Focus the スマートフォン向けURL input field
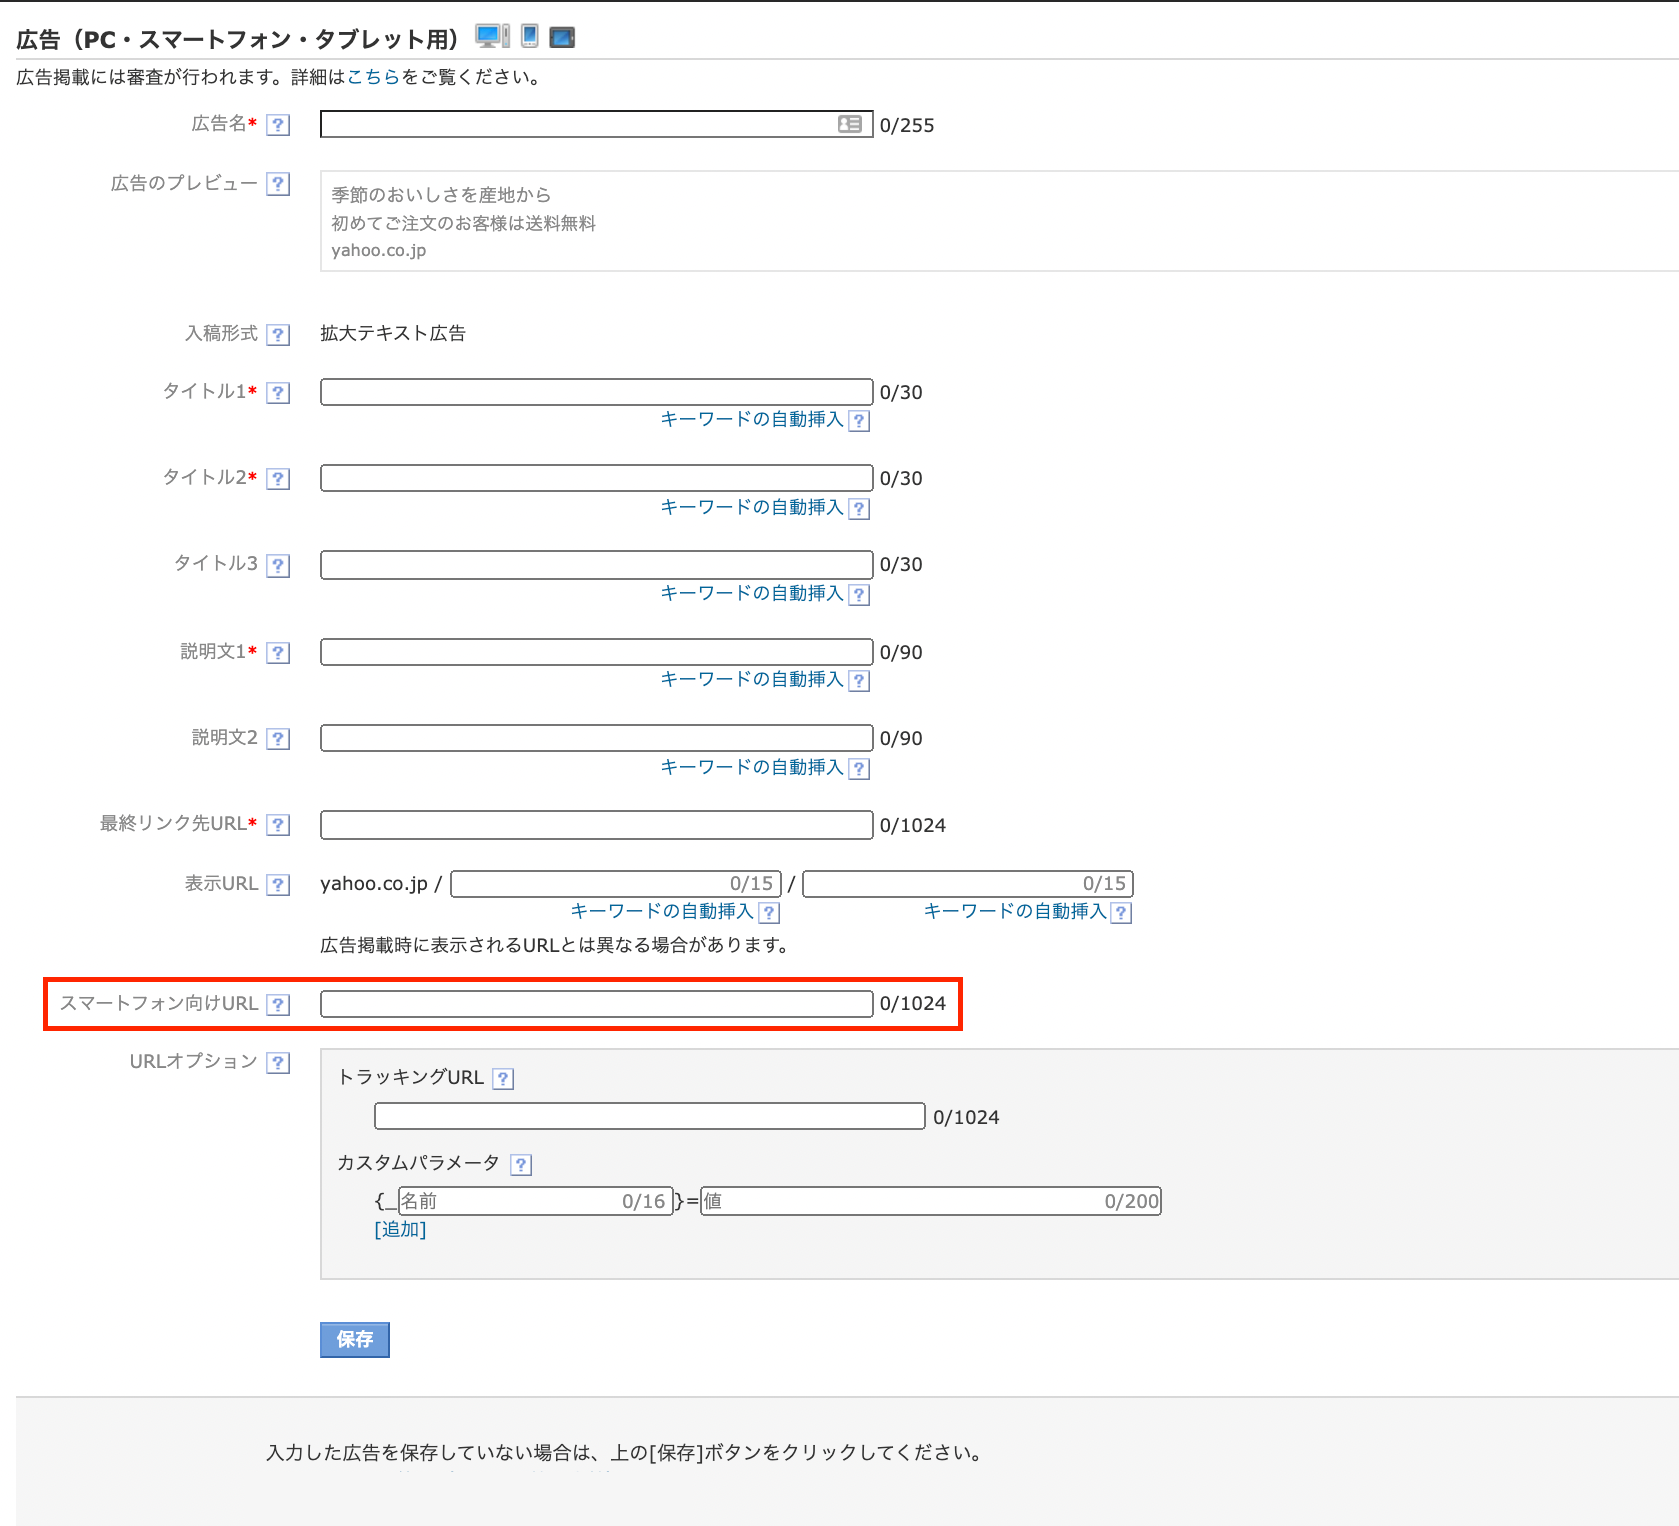 pyautogui.click(x=597, y=1004)
